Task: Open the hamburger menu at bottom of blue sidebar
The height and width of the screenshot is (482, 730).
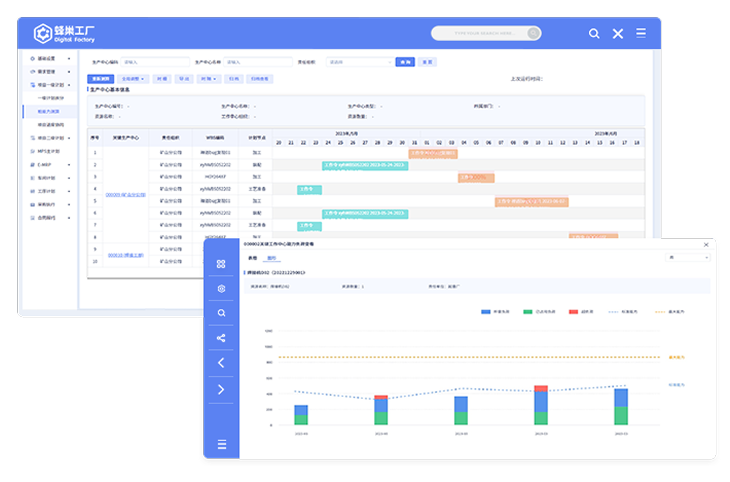Action: point(221,444)
